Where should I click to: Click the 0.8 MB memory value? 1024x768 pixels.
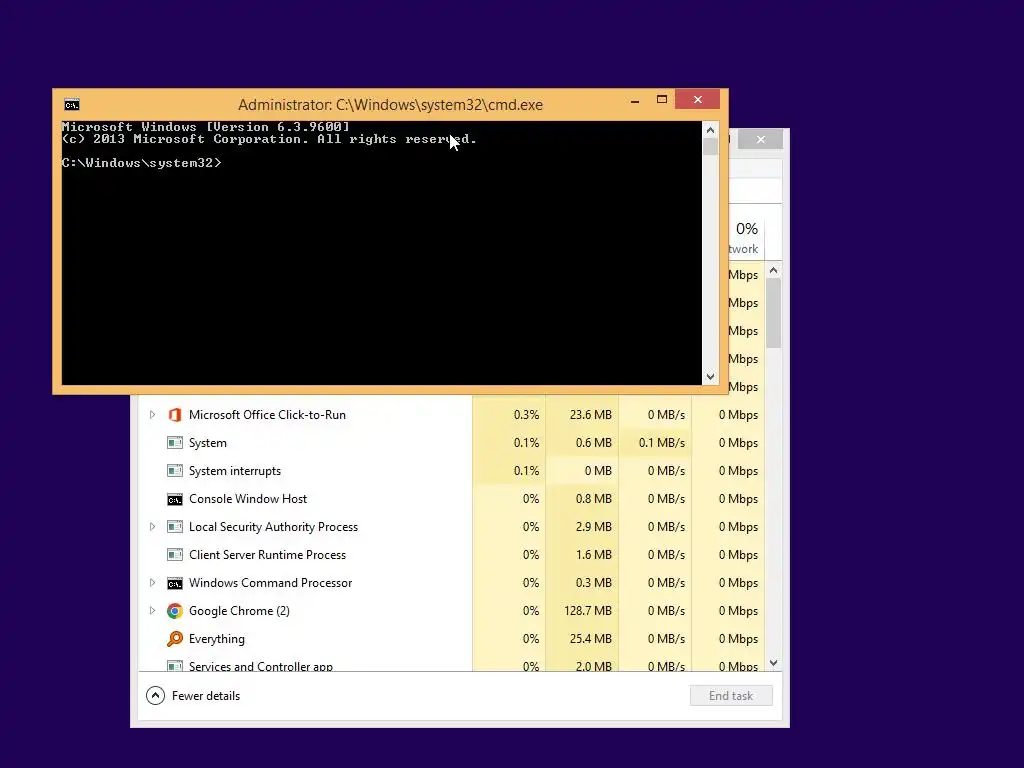click(594, 499)
